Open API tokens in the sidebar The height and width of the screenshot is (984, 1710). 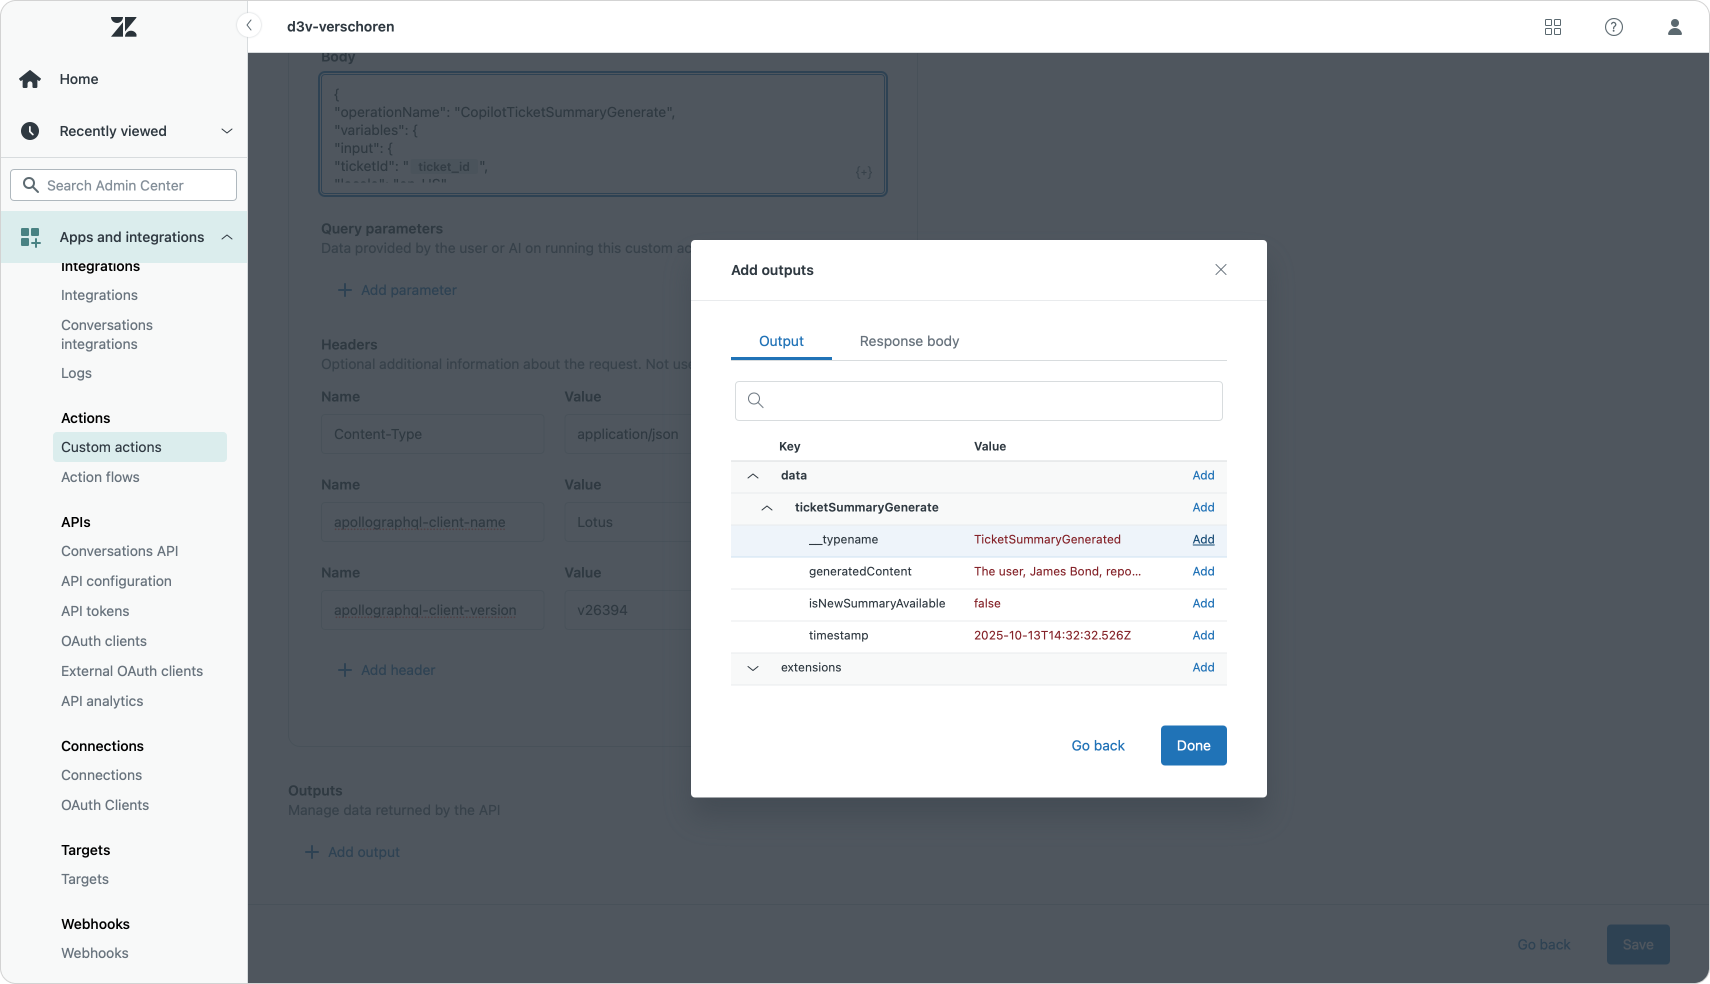coord(95,611)
